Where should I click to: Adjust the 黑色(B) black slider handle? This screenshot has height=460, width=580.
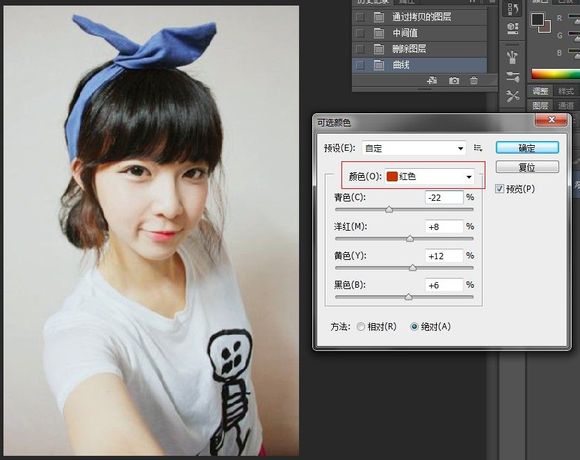tap(408, 297)
